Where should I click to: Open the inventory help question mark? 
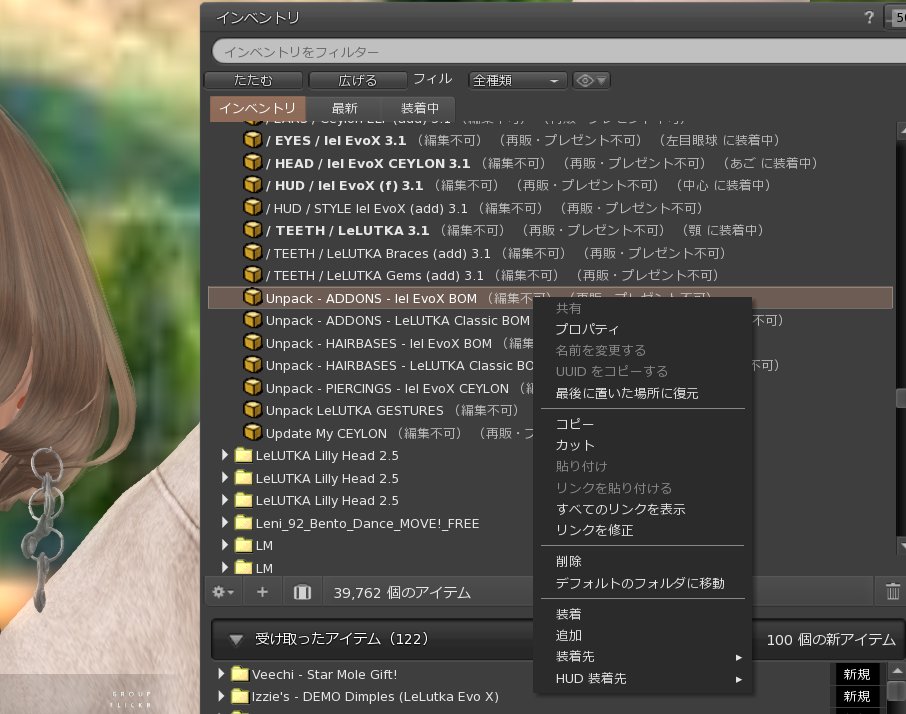[868, 17]
